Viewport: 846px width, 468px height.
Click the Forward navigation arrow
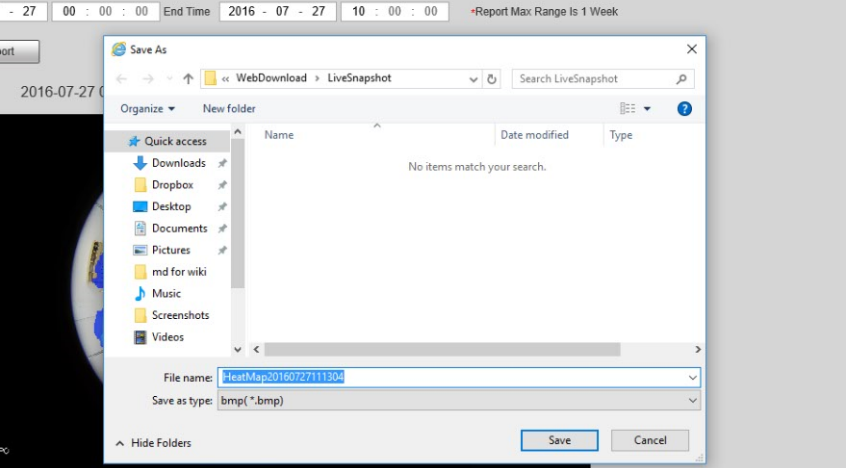pos(147,79)
